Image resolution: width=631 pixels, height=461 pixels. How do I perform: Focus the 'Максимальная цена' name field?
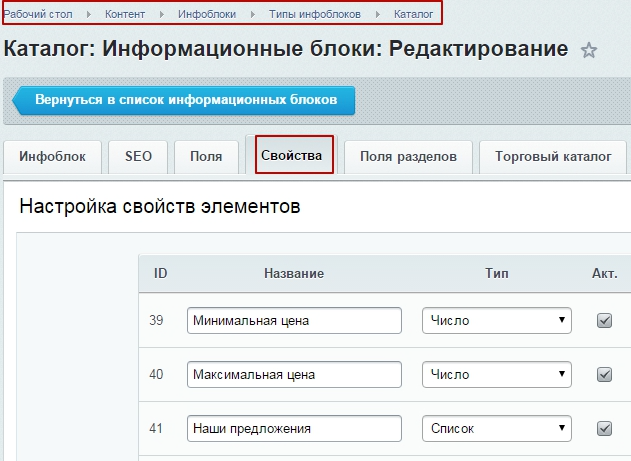click(294, 375)
